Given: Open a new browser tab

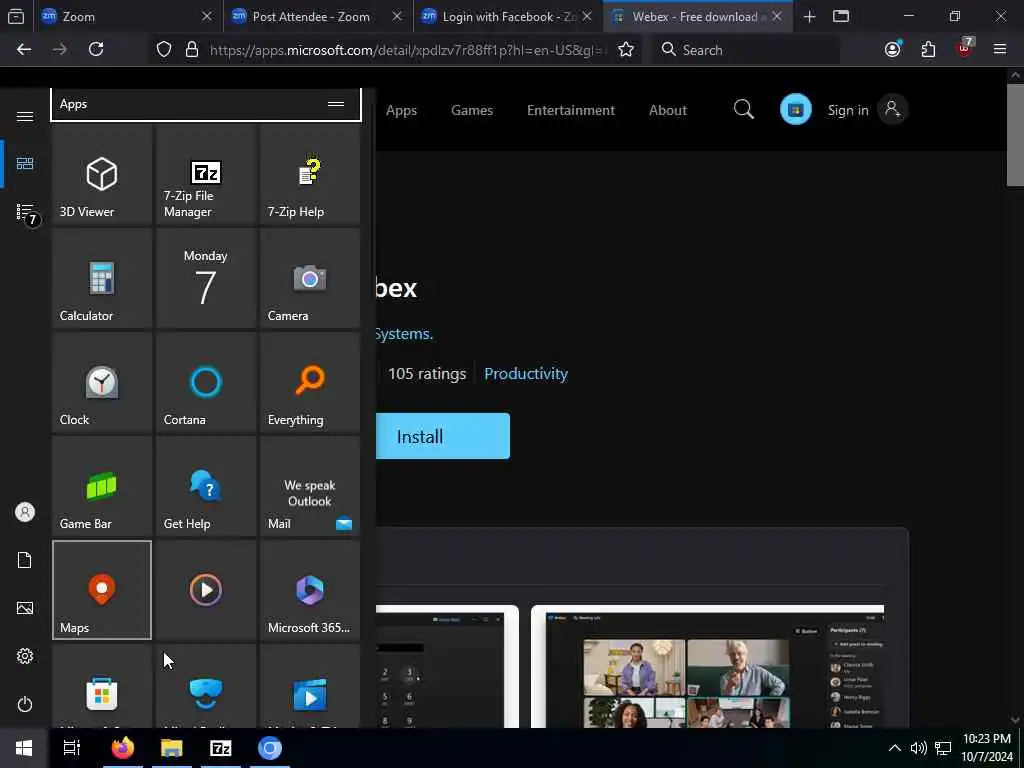Looking at the screenshot, I should point(809,16).
